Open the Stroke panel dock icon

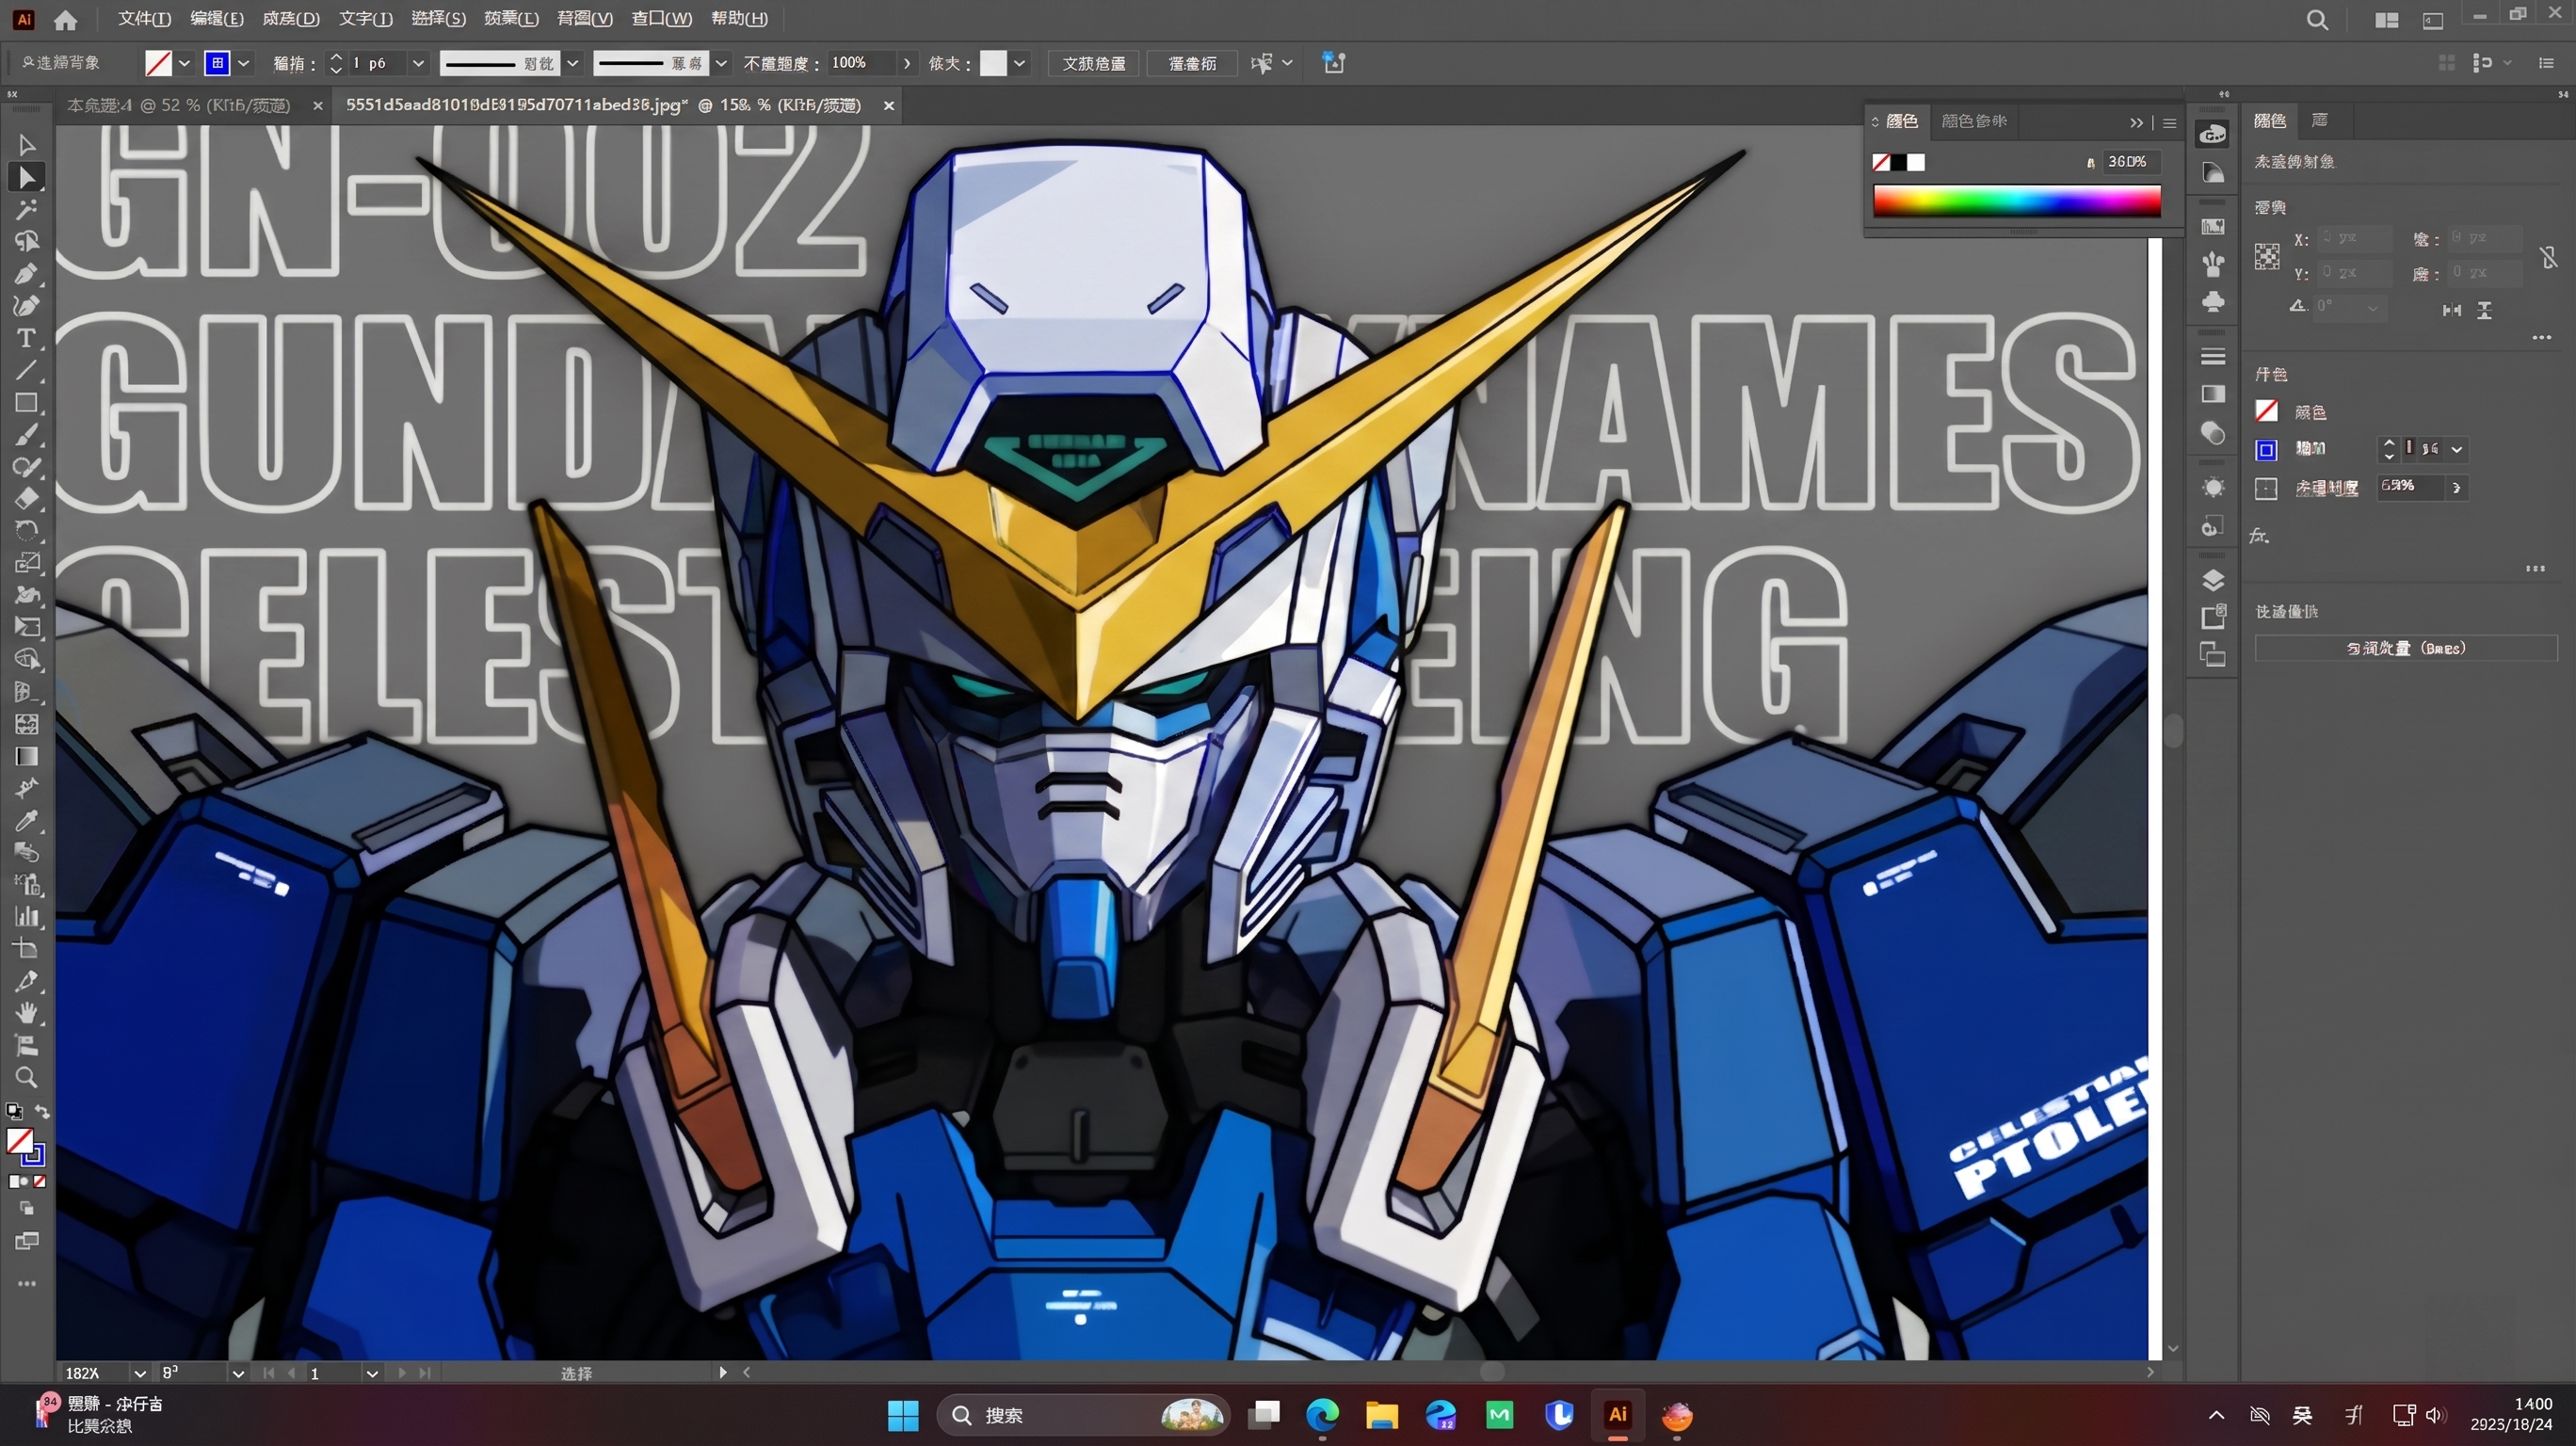2213,356
